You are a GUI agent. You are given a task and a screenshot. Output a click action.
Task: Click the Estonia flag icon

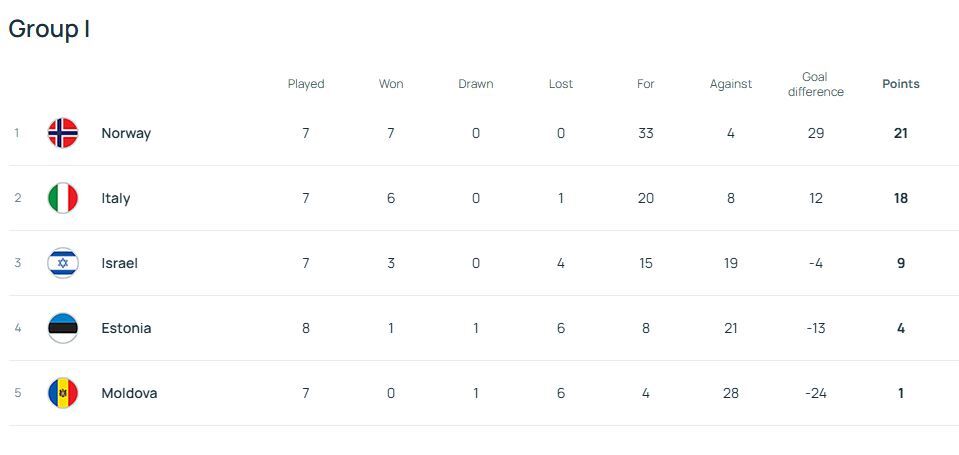coord(63,328)
